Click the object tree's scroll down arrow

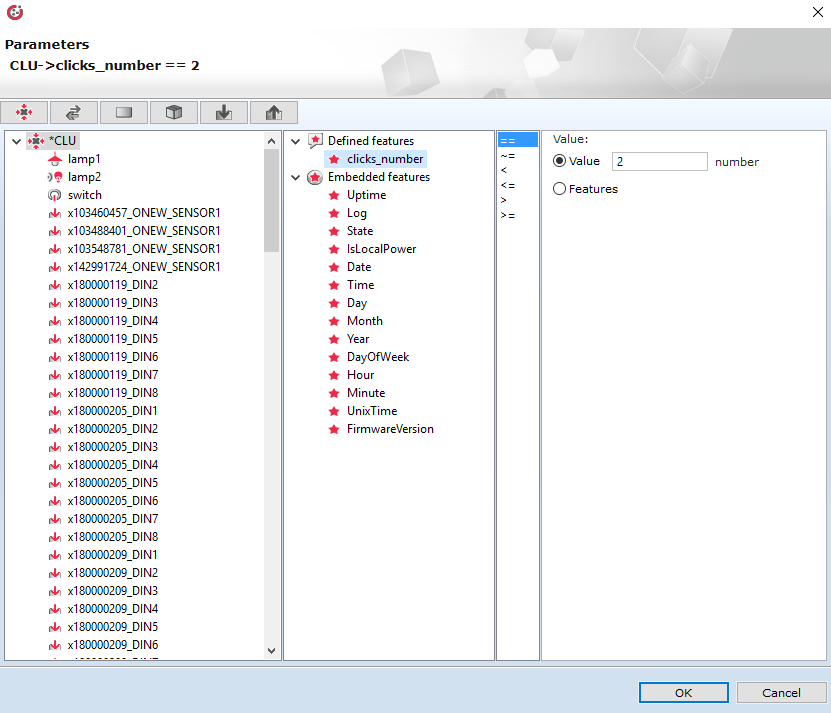click(271, 650)
